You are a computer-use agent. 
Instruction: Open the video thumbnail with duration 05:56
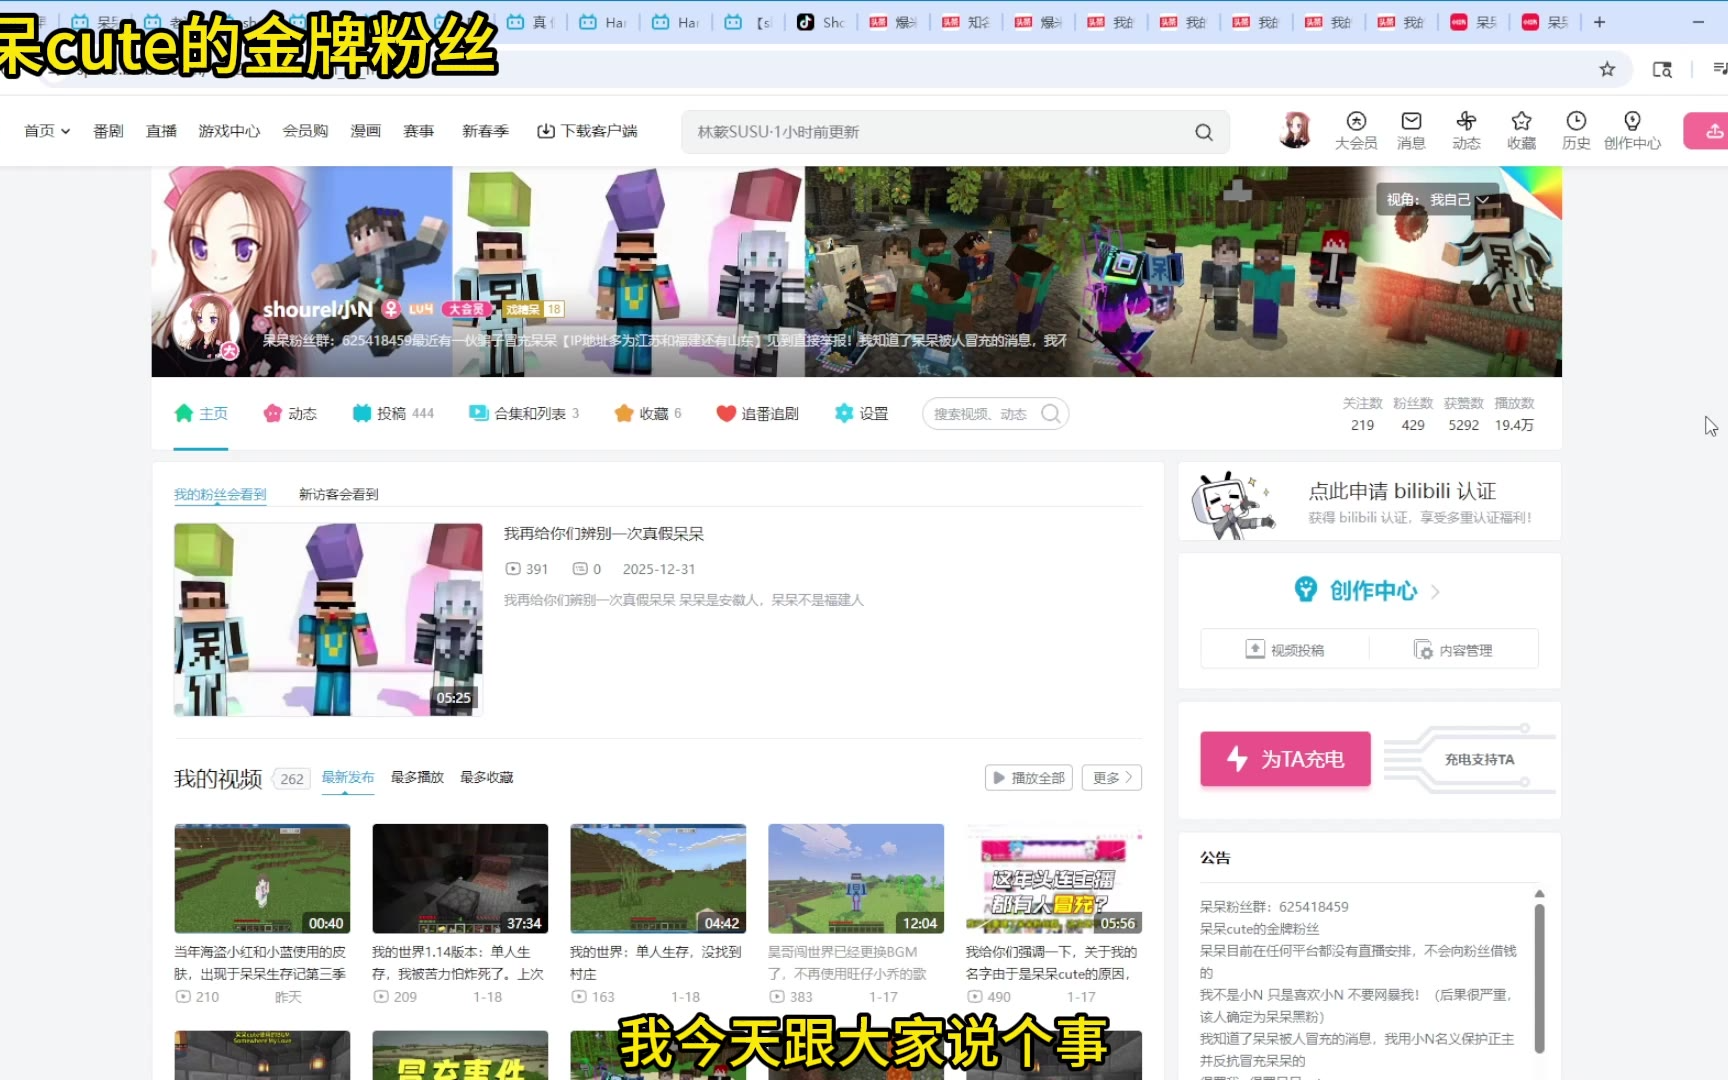(1054, 879)
